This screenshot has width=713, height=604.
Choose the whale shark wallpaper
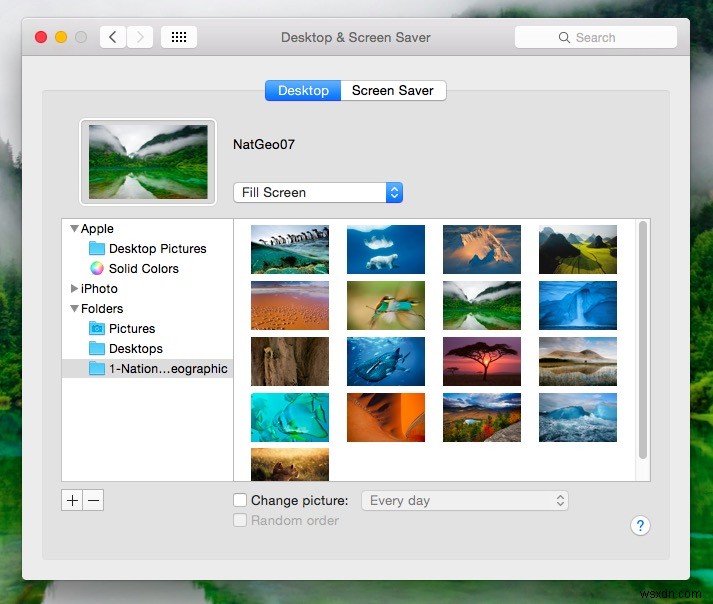[x=386, y=361]
